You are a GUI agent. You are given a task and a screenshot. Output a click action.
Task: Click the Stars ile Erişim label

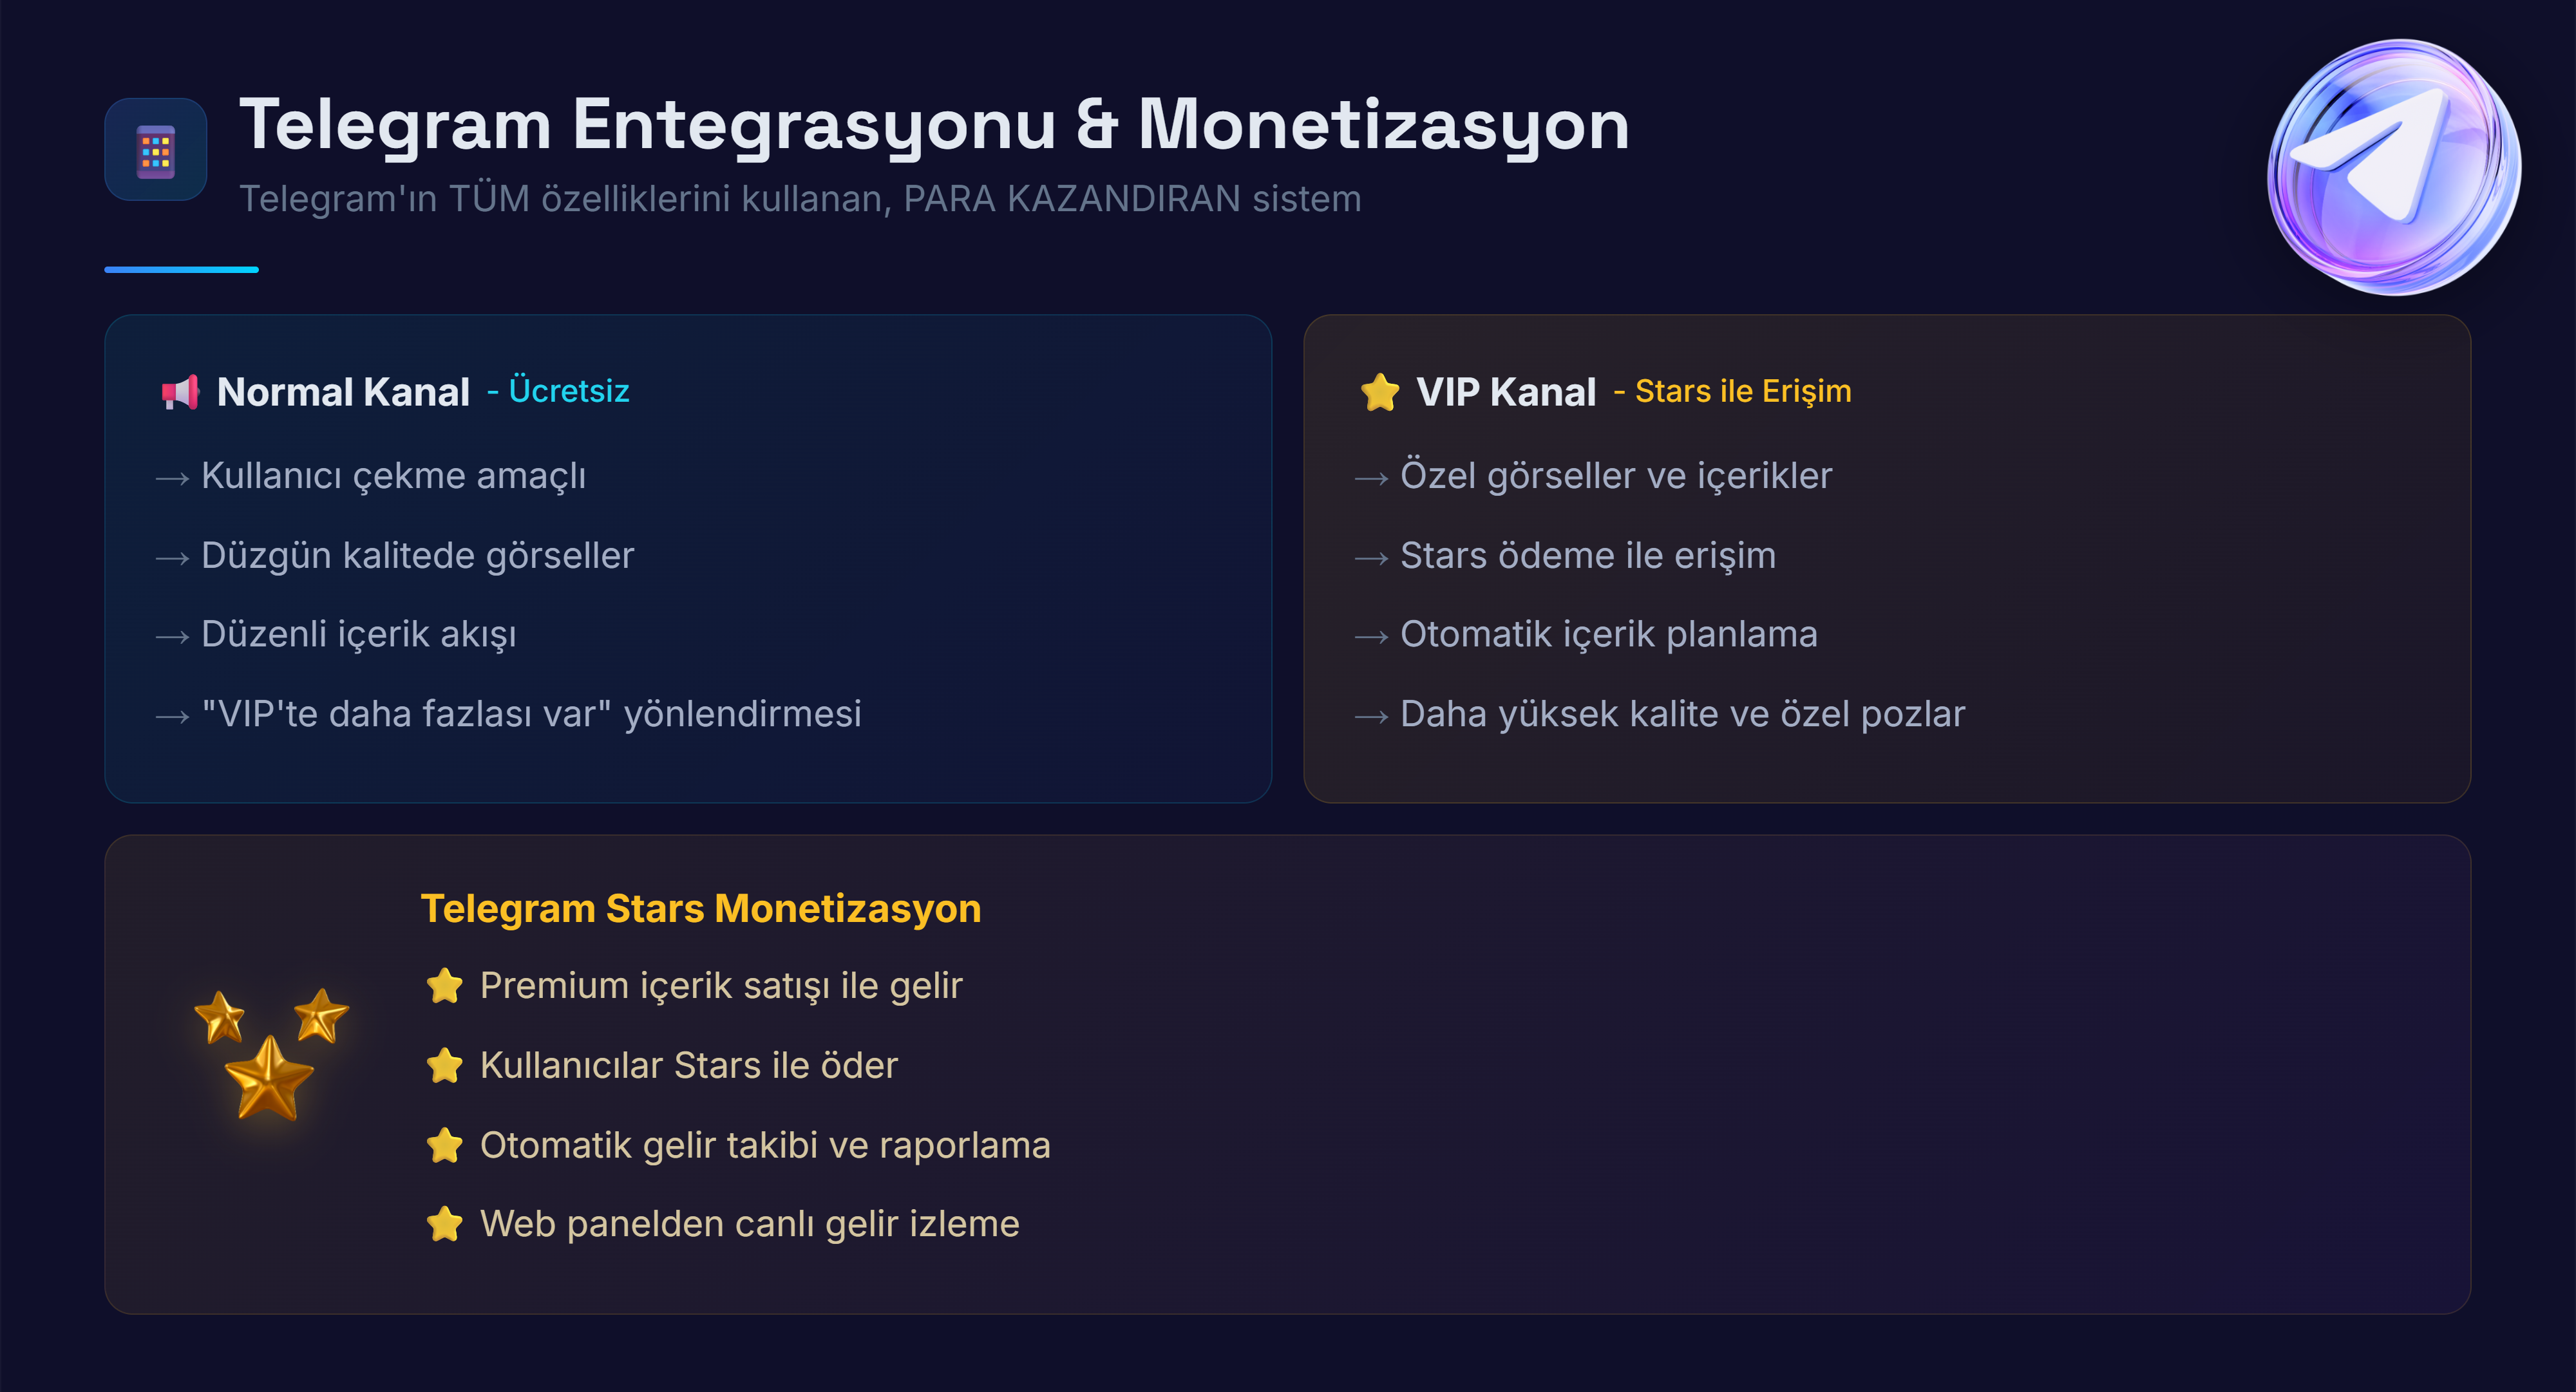(1742, 391)
